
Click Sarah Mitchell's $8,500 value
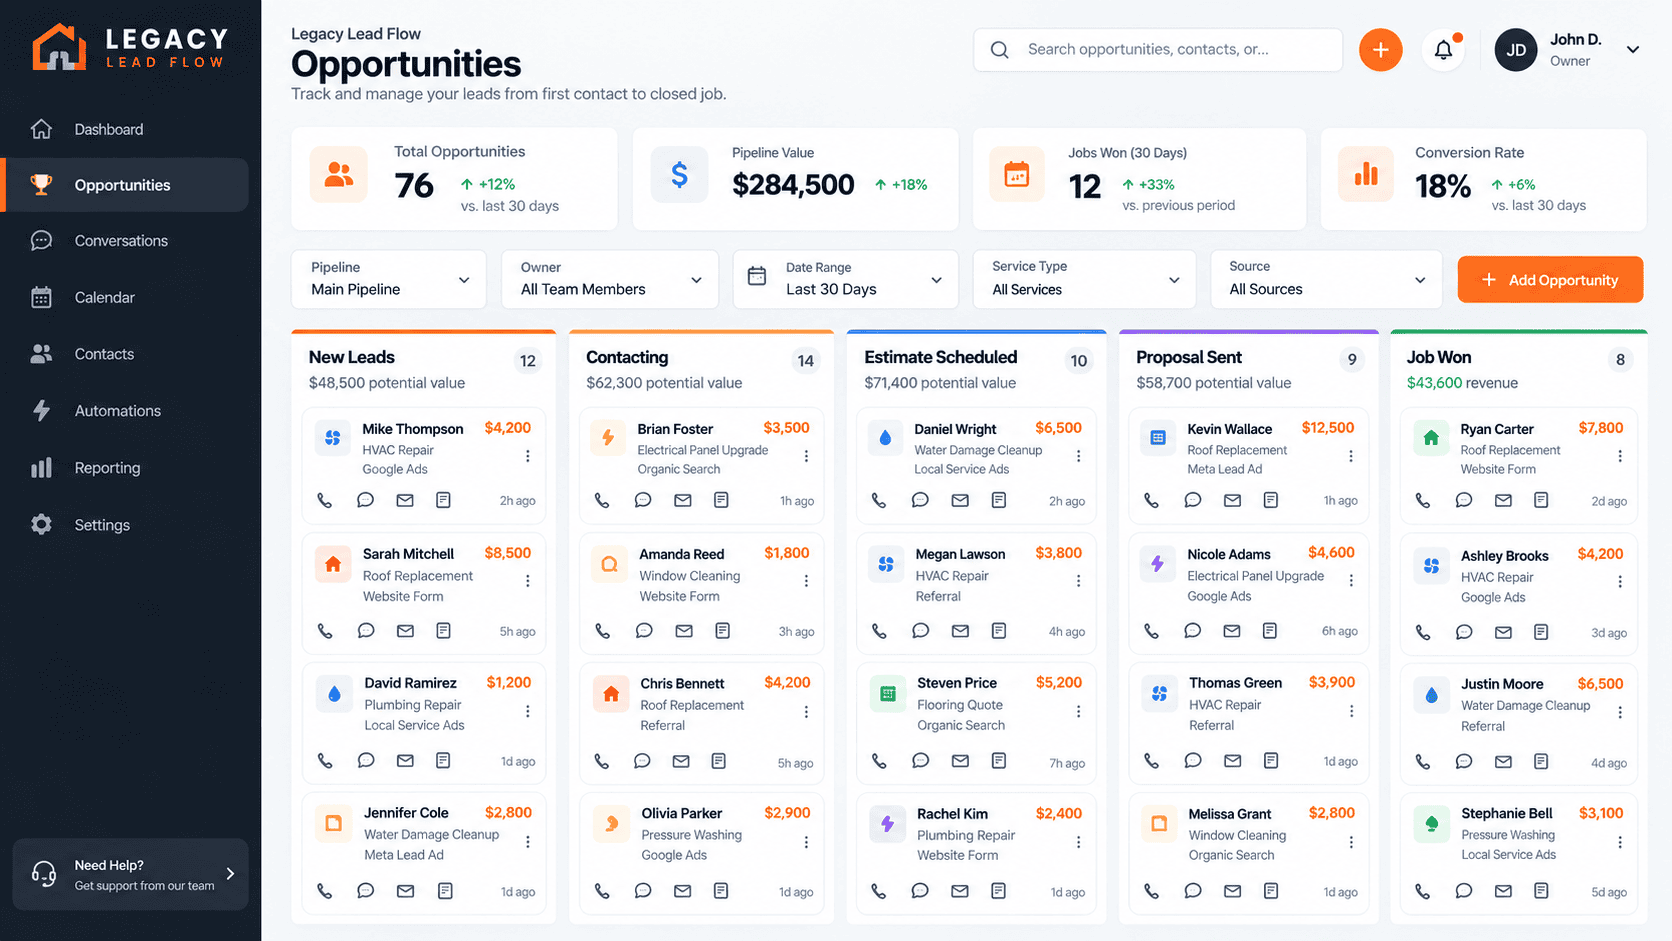point(508,553)
